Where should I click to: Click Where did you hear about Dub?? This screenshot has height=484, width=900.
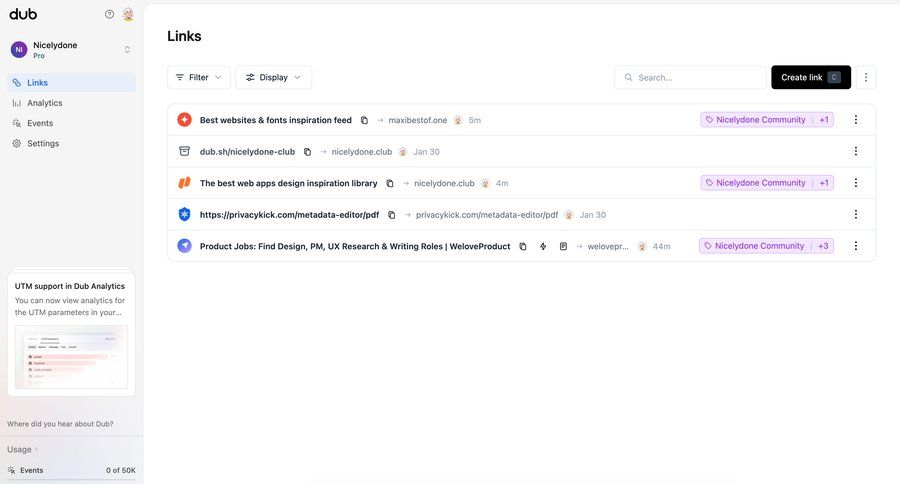(60, 424)
